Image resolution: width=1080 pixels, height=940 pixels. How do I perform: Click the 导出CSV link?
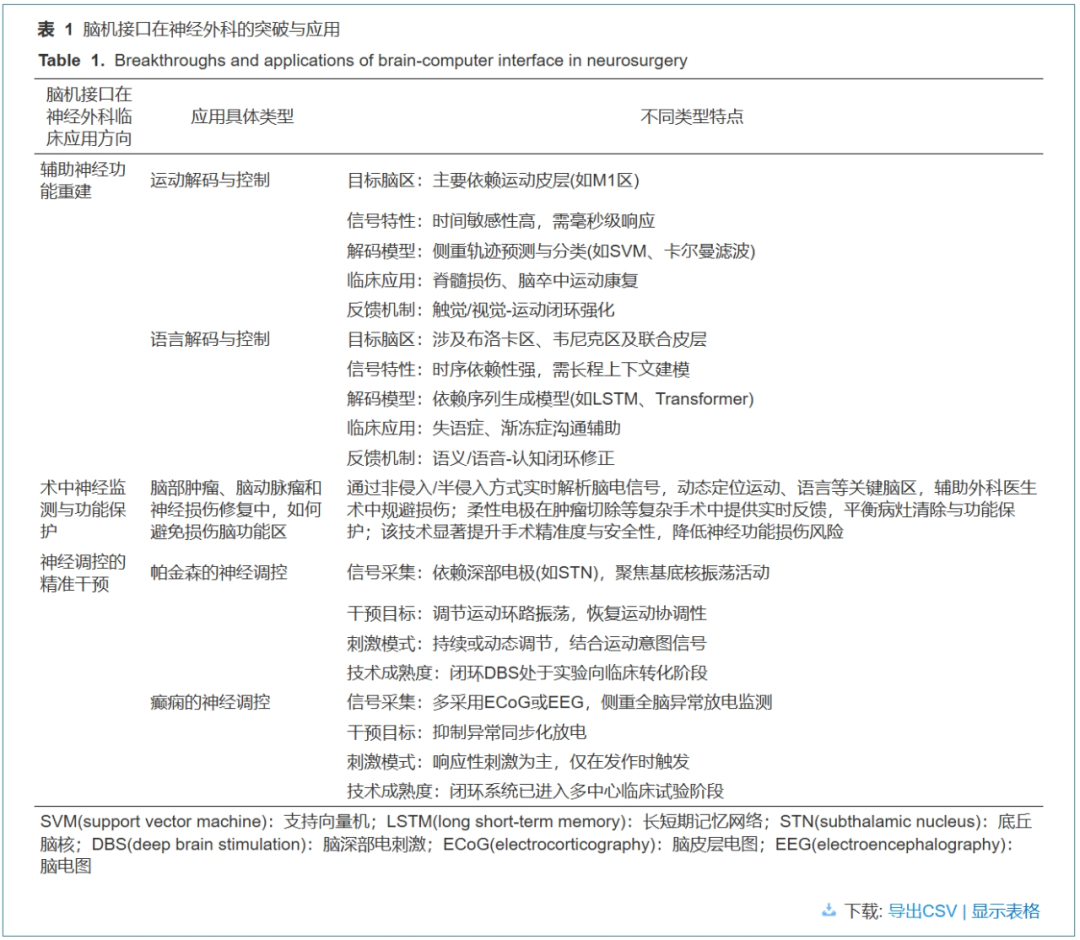[922, 911]
